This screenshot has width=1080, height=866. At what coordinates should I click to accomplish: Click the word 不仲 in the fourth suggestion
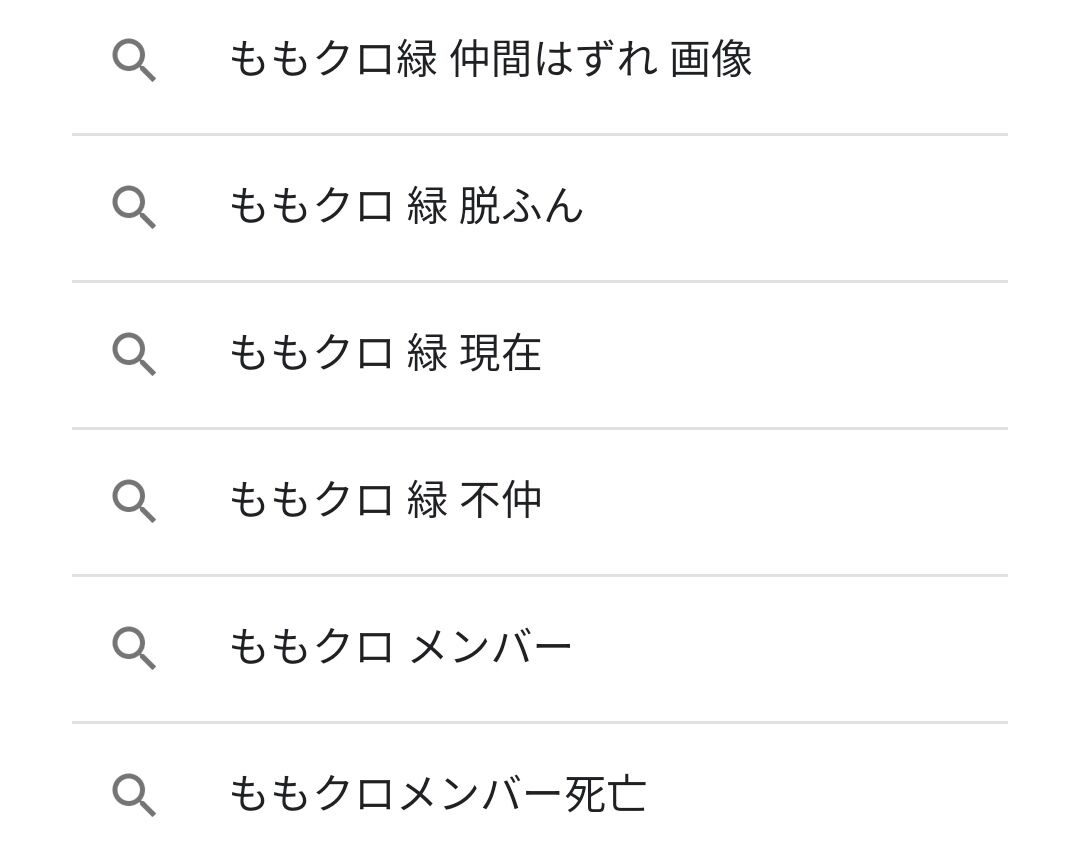point(501,501)
